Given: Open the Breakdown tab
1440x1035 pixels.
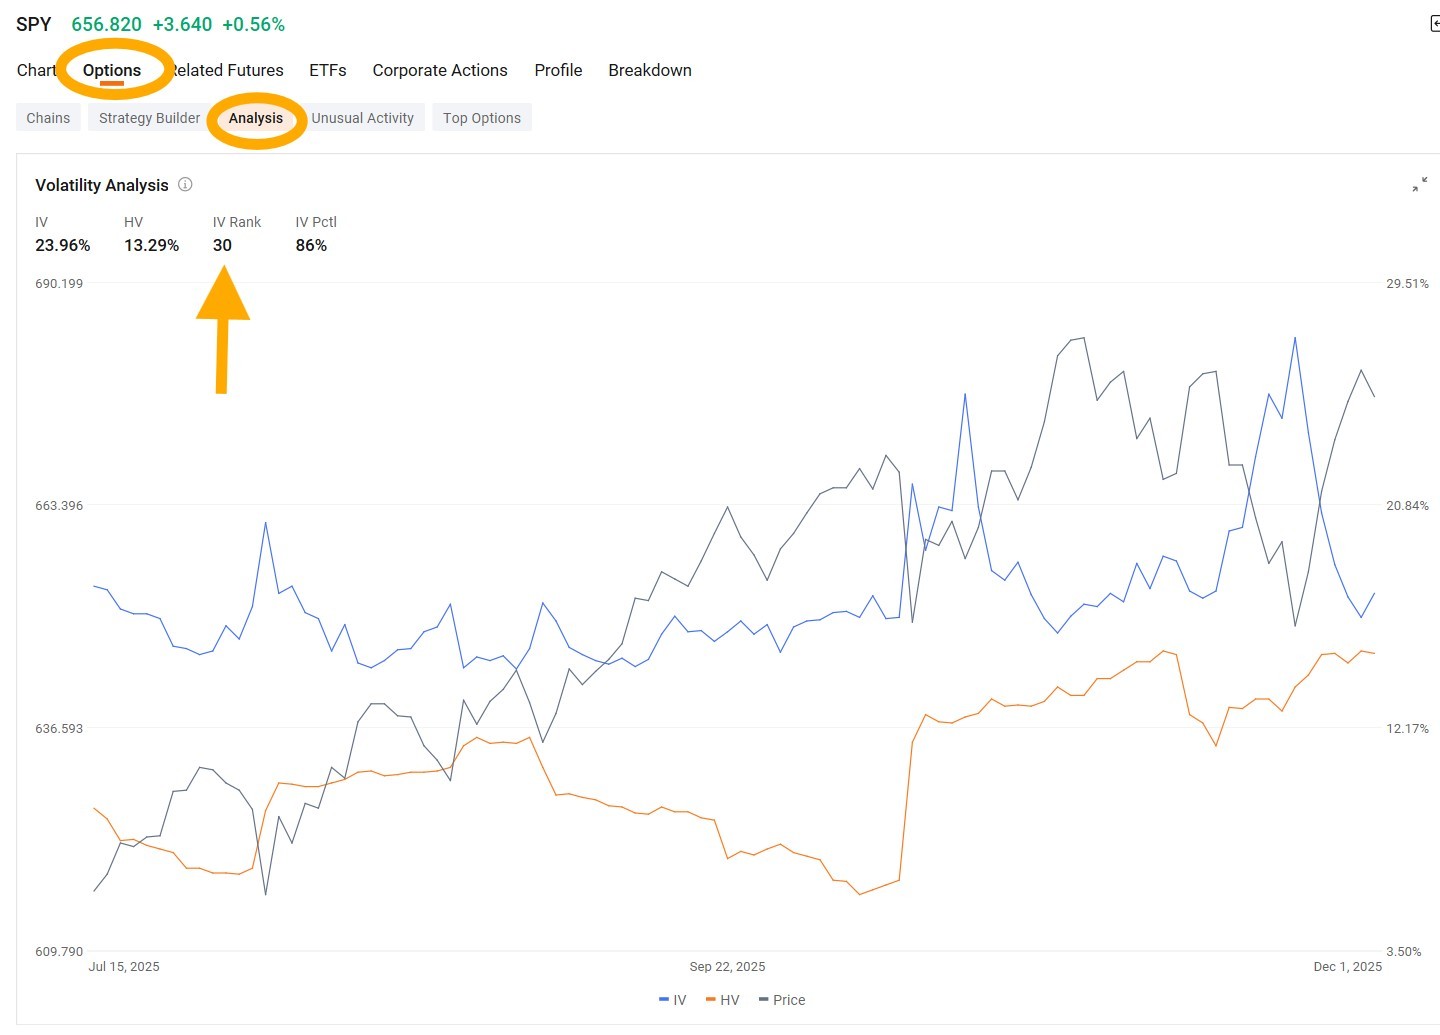Looking at the screenshot, I should click(650, 70).
